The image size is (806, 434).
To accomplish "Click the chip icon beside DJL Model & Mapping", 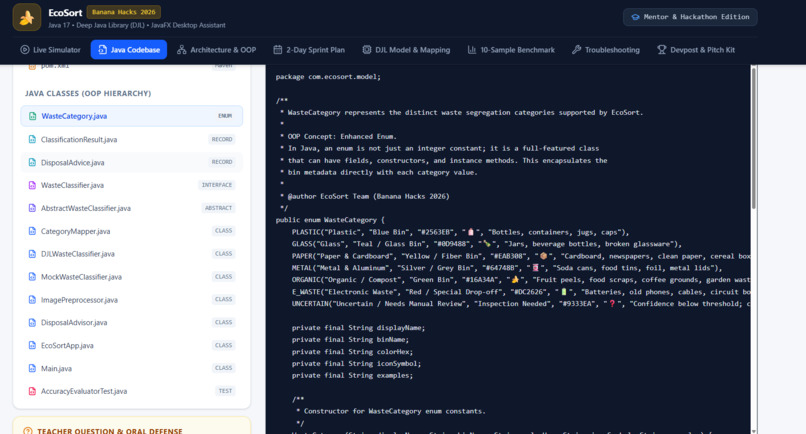I will (367, 50).
